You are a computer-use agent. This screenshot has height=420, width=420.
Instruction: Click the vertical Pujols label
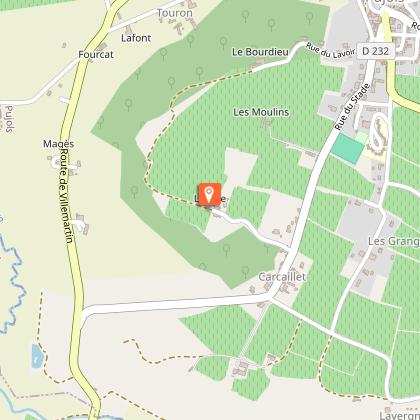[9, 119]
